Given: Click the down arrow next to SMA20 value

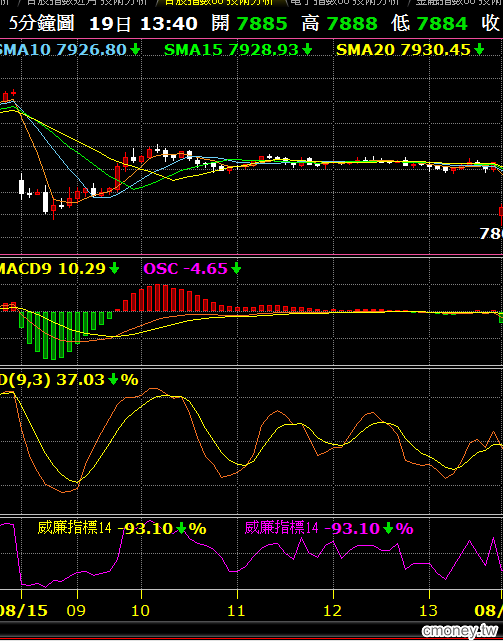Looking at the screenshot, I should tap(479, 50).
